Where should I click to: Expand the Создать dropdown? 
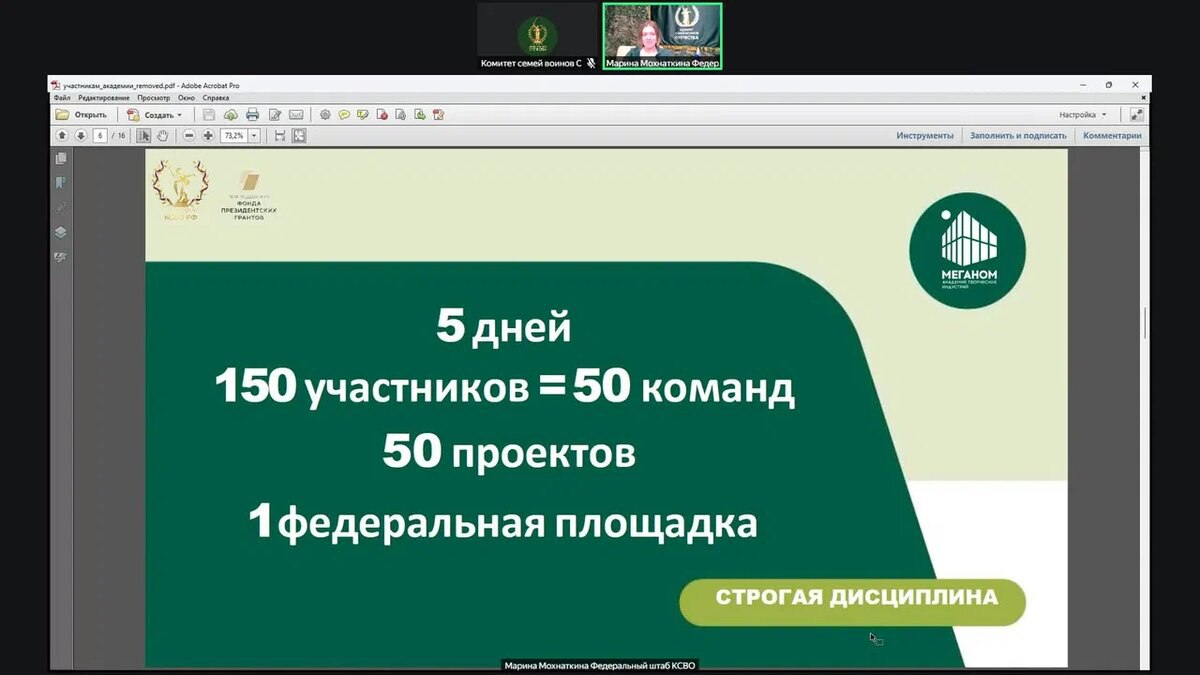(x=179, y=115)
